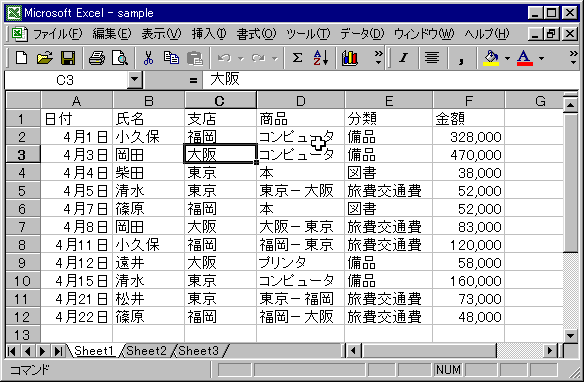Go to previous sheet tab button
Viewport: 584px width, 382px height.
(27, 351)
